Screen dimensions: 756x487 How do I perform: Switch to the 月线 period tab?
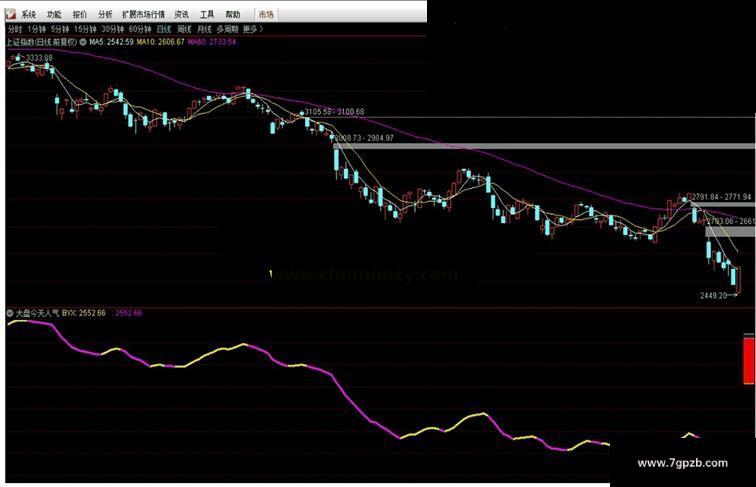click(x=204, y=29)
